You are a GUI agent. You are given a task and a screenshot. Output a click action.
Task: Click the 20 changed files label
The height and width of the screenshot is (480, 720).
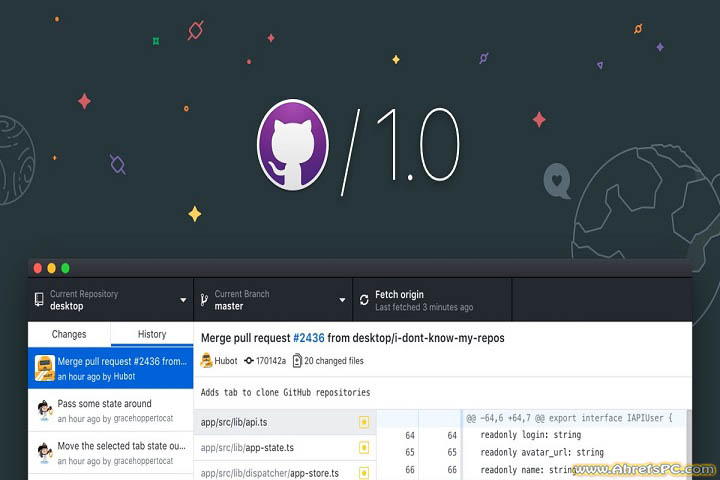coord(334,361)
